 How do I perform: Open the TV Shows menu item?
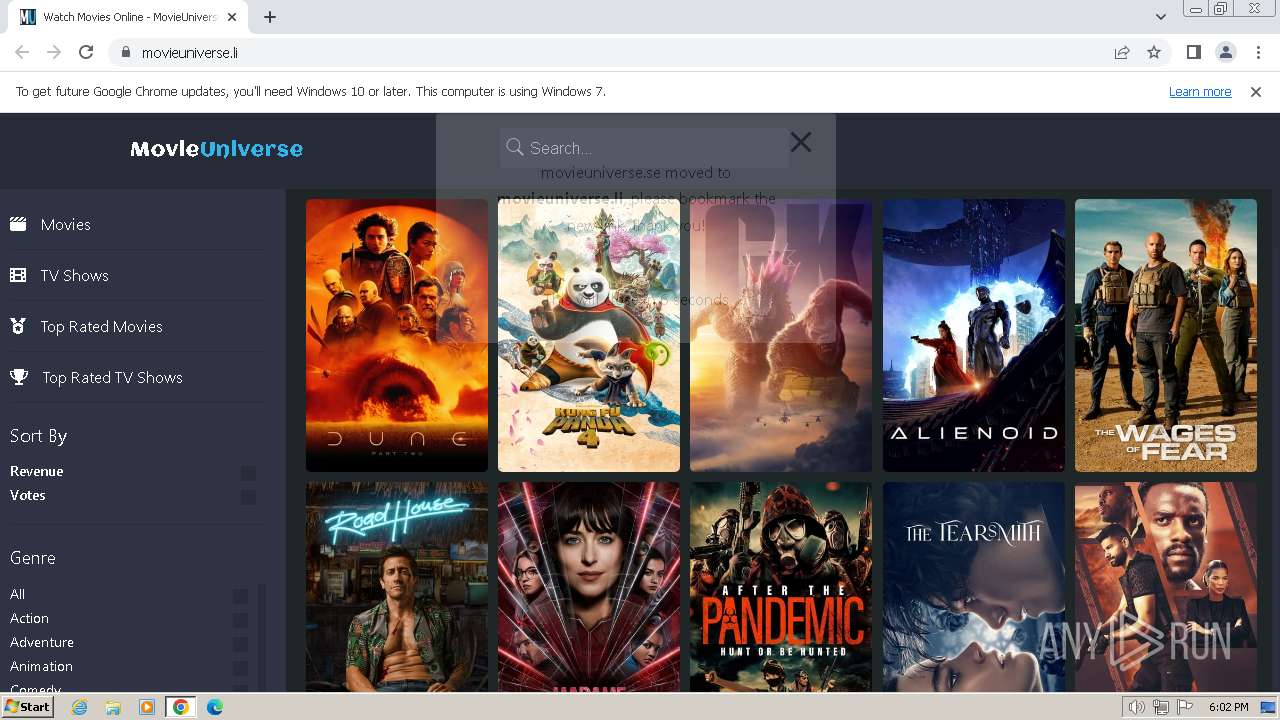click(x=74, y=275)
